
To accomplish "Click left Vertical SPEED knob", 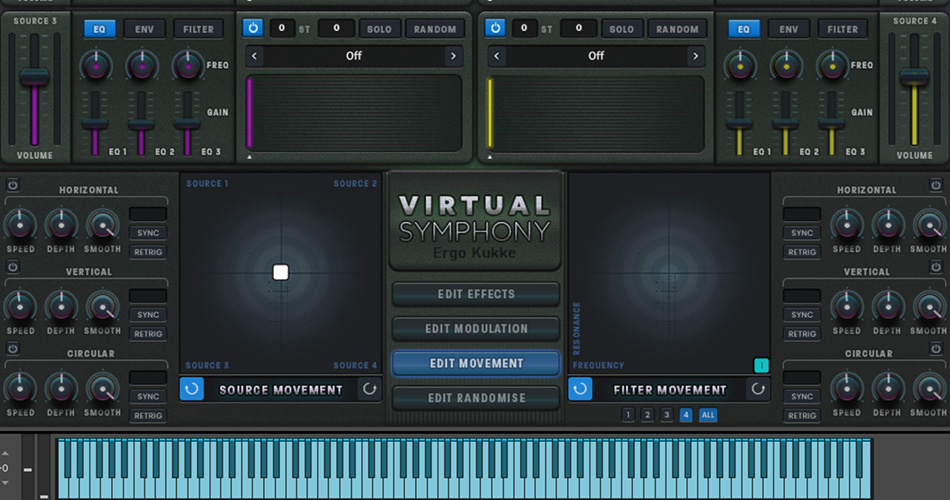I will point(20,307).
